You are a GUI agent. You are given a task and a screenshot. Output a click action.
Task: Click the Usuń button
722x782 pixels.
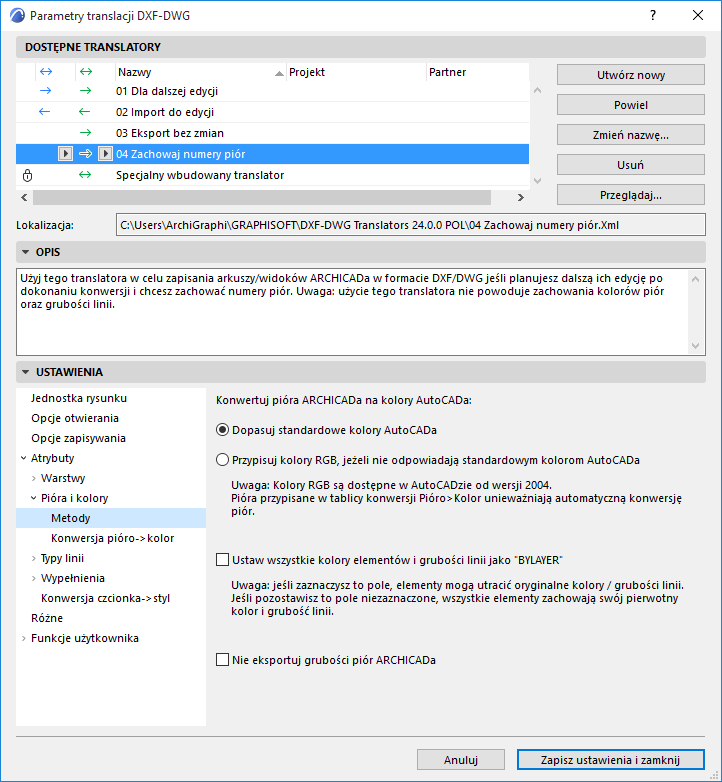(x=631, y=165)
